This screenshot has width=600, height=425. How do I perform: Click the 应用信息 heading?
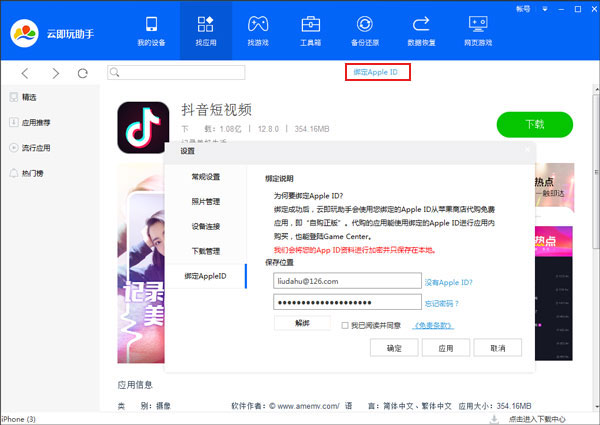coord(135,385)
